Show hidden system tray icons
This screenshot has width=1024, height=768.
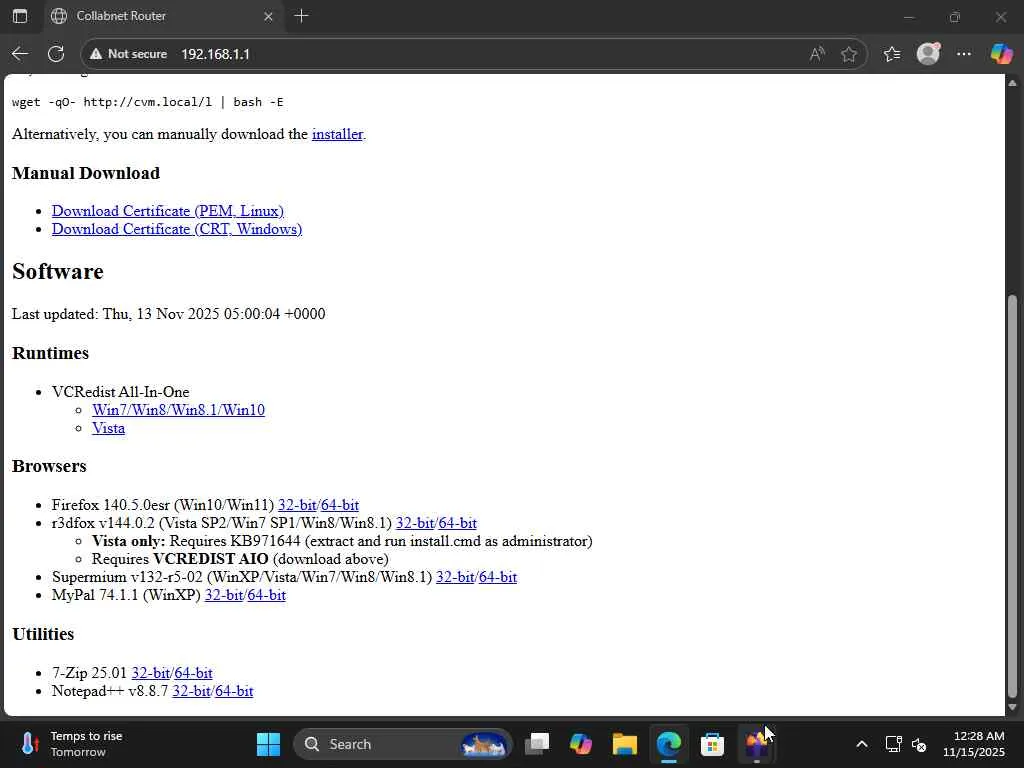click(x=862, y=744)
